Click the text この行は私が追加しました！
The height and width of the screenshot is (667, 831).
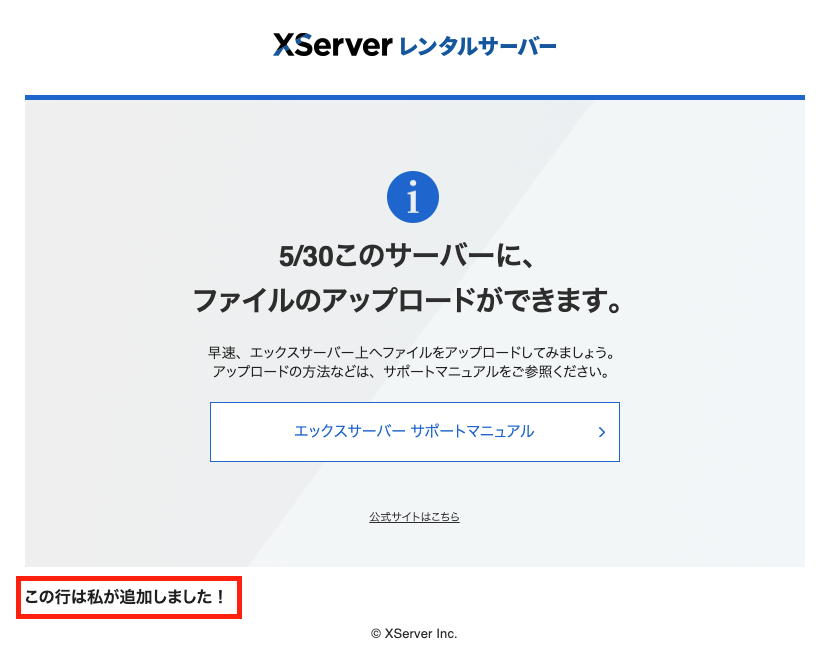[x=125, y=597]
